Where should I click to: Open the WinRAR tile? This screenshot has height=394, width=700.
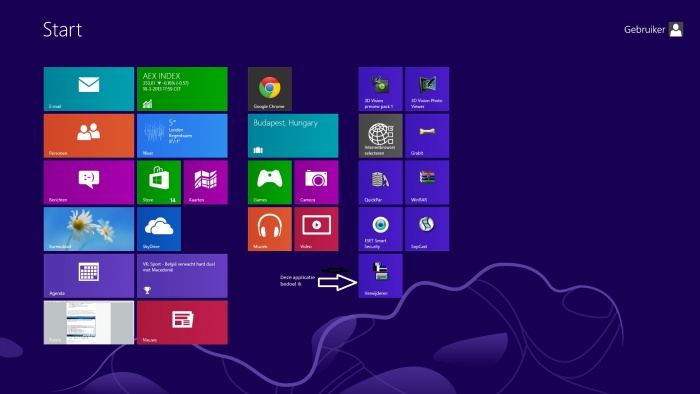click(x=427, y=182)
